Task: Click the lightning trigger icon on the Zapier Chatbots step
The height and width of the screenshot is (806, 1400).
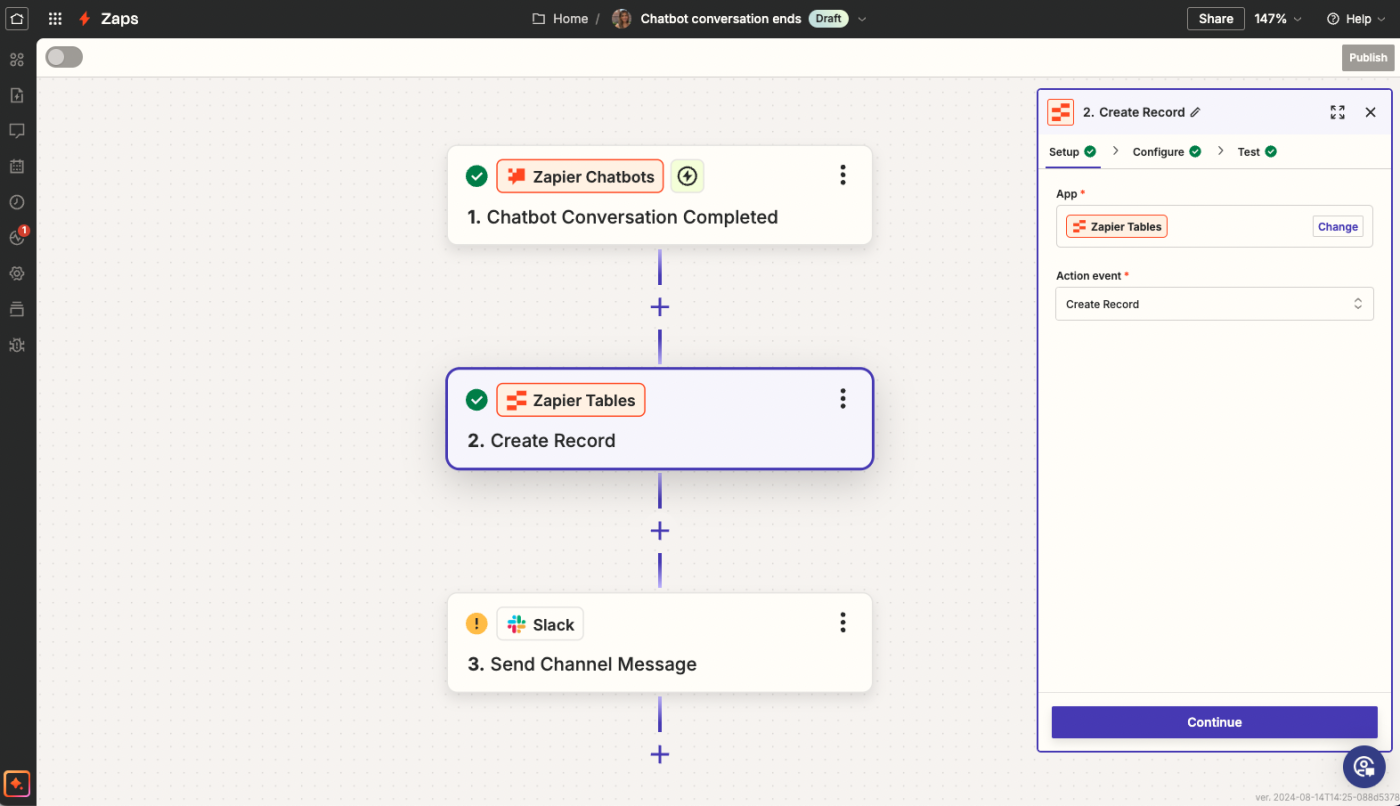Action: pos(687,177)
